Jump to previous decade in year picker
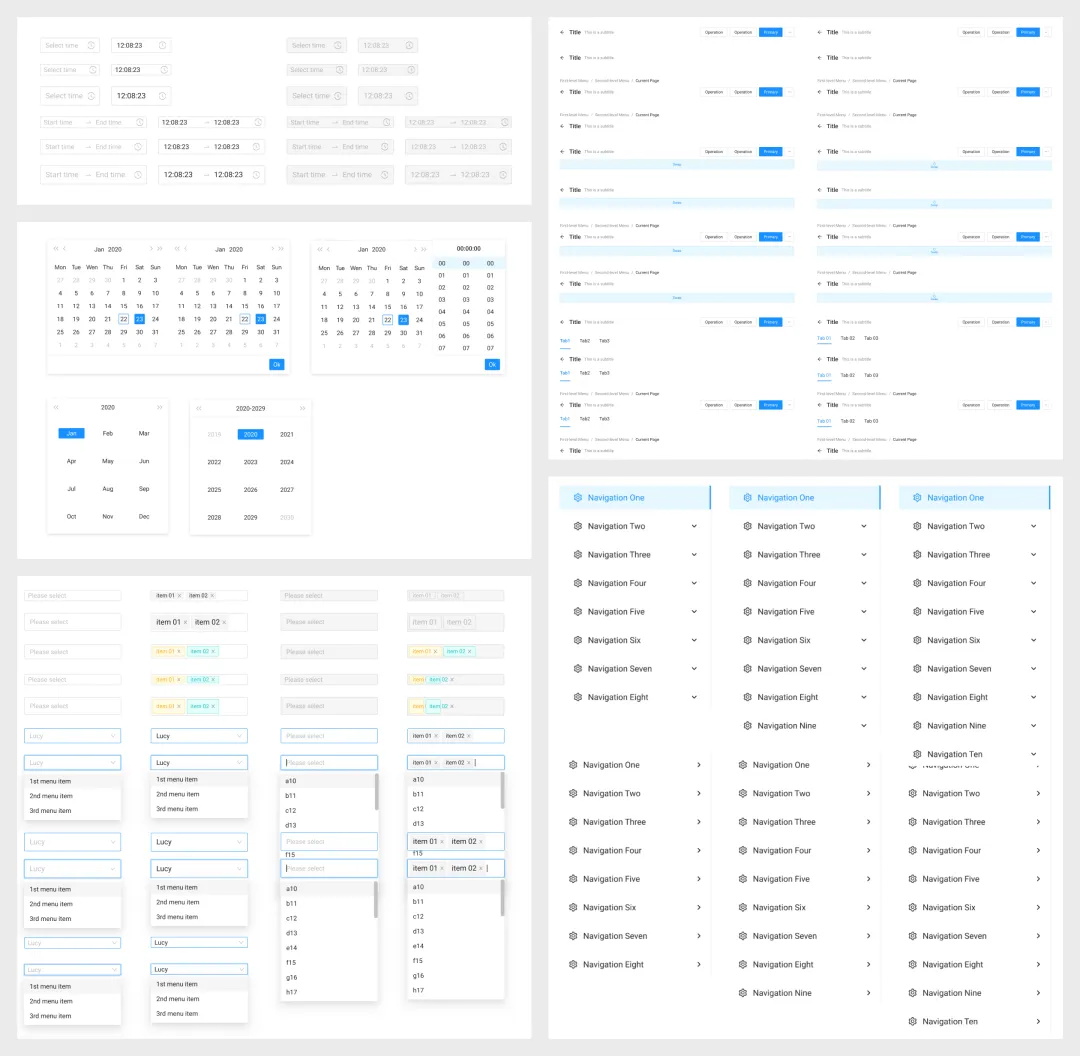 pyautogui.click(x=199, y=408)
